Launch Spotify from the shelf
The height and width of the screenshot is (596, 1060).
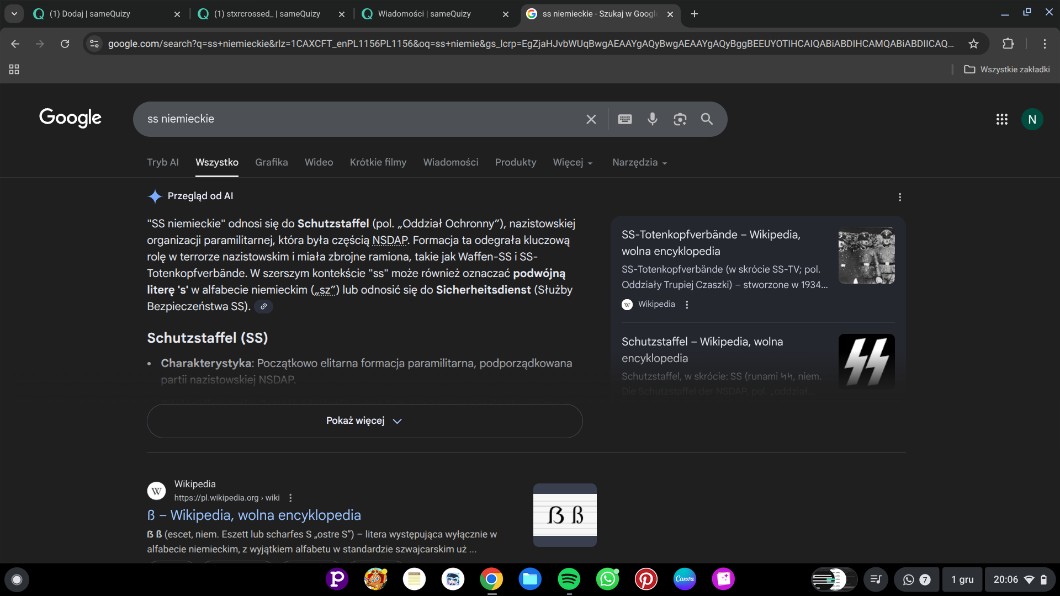(x=568, y=579)
